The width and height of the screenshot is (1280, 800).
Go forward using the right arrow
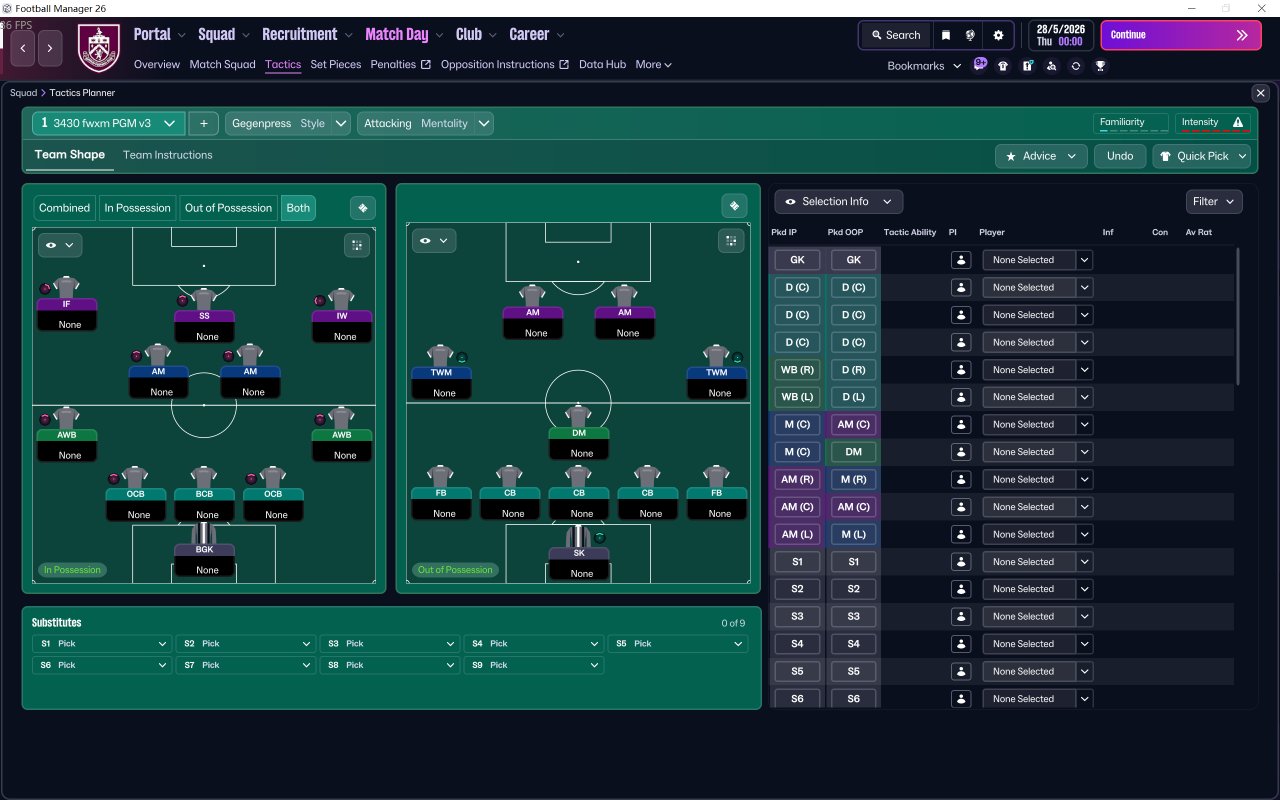tap(50, 47)
